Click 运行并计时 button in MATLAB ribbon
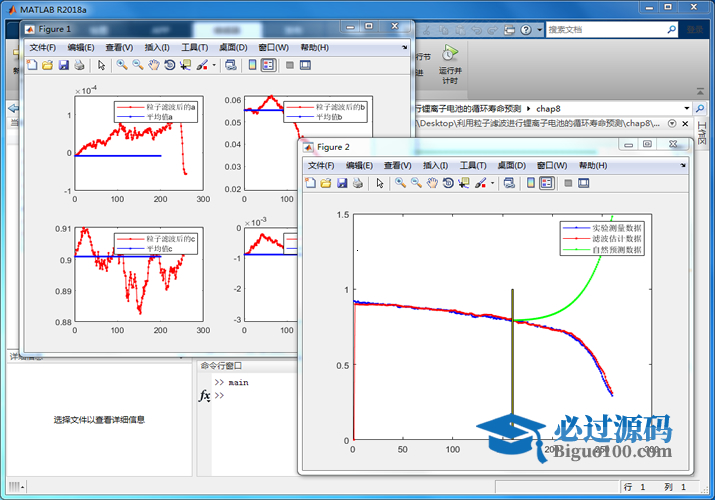Viewport: 715px width, 500px height. [450, 65]
